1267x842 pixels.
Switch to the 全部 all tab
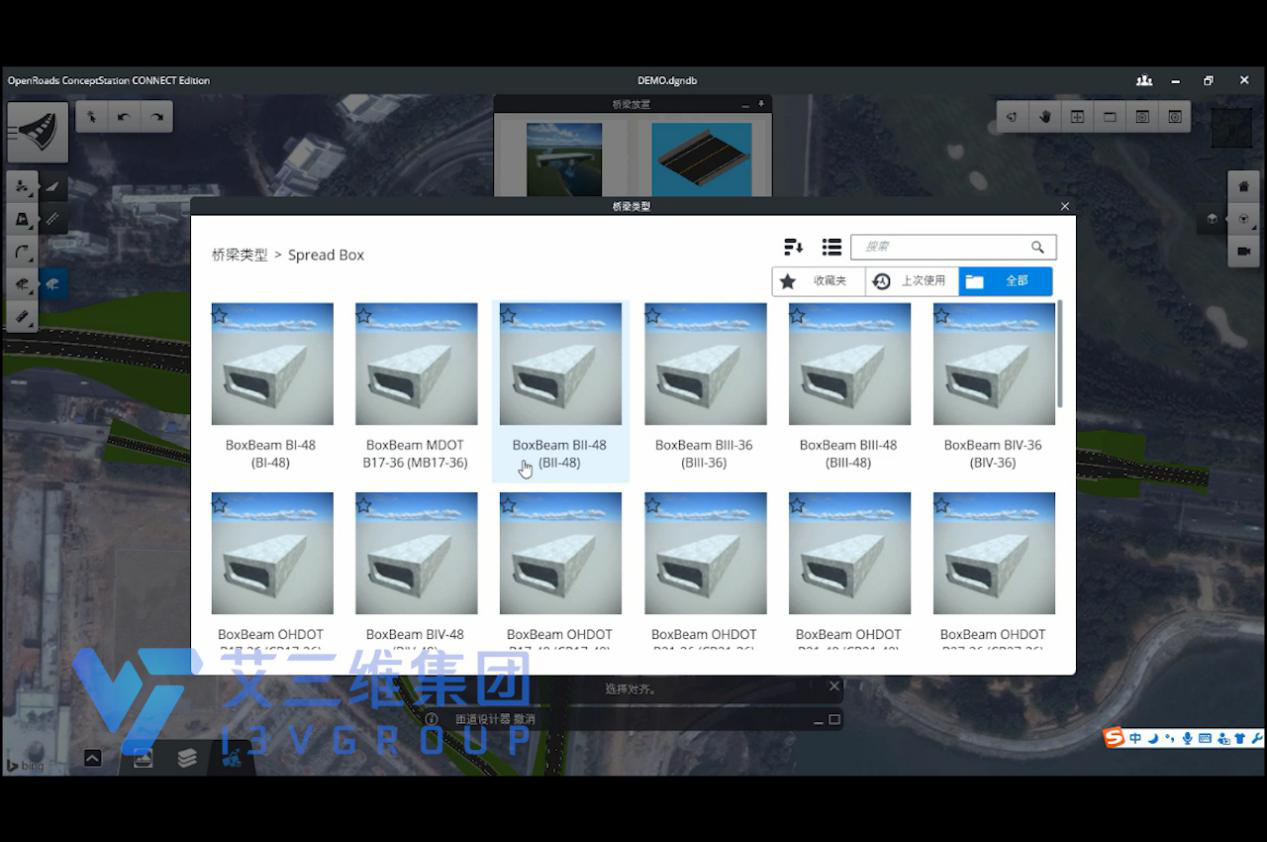pyautogui.click(x=1005, y=281)
